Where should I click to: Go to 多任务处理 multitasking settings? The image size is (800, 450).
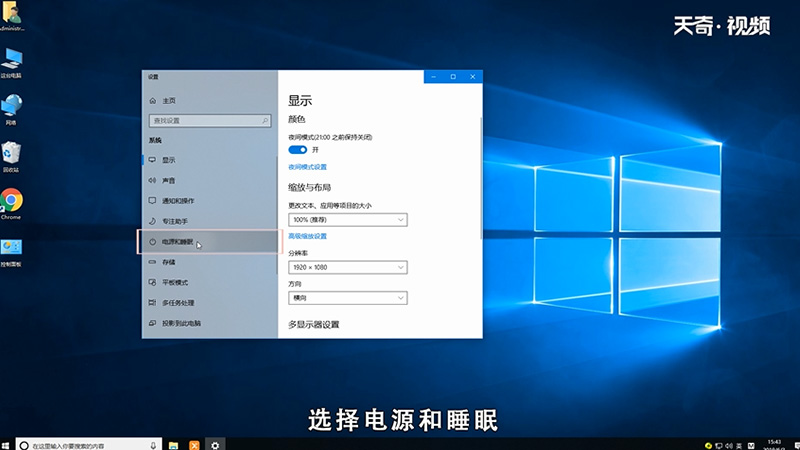(210, 303)
